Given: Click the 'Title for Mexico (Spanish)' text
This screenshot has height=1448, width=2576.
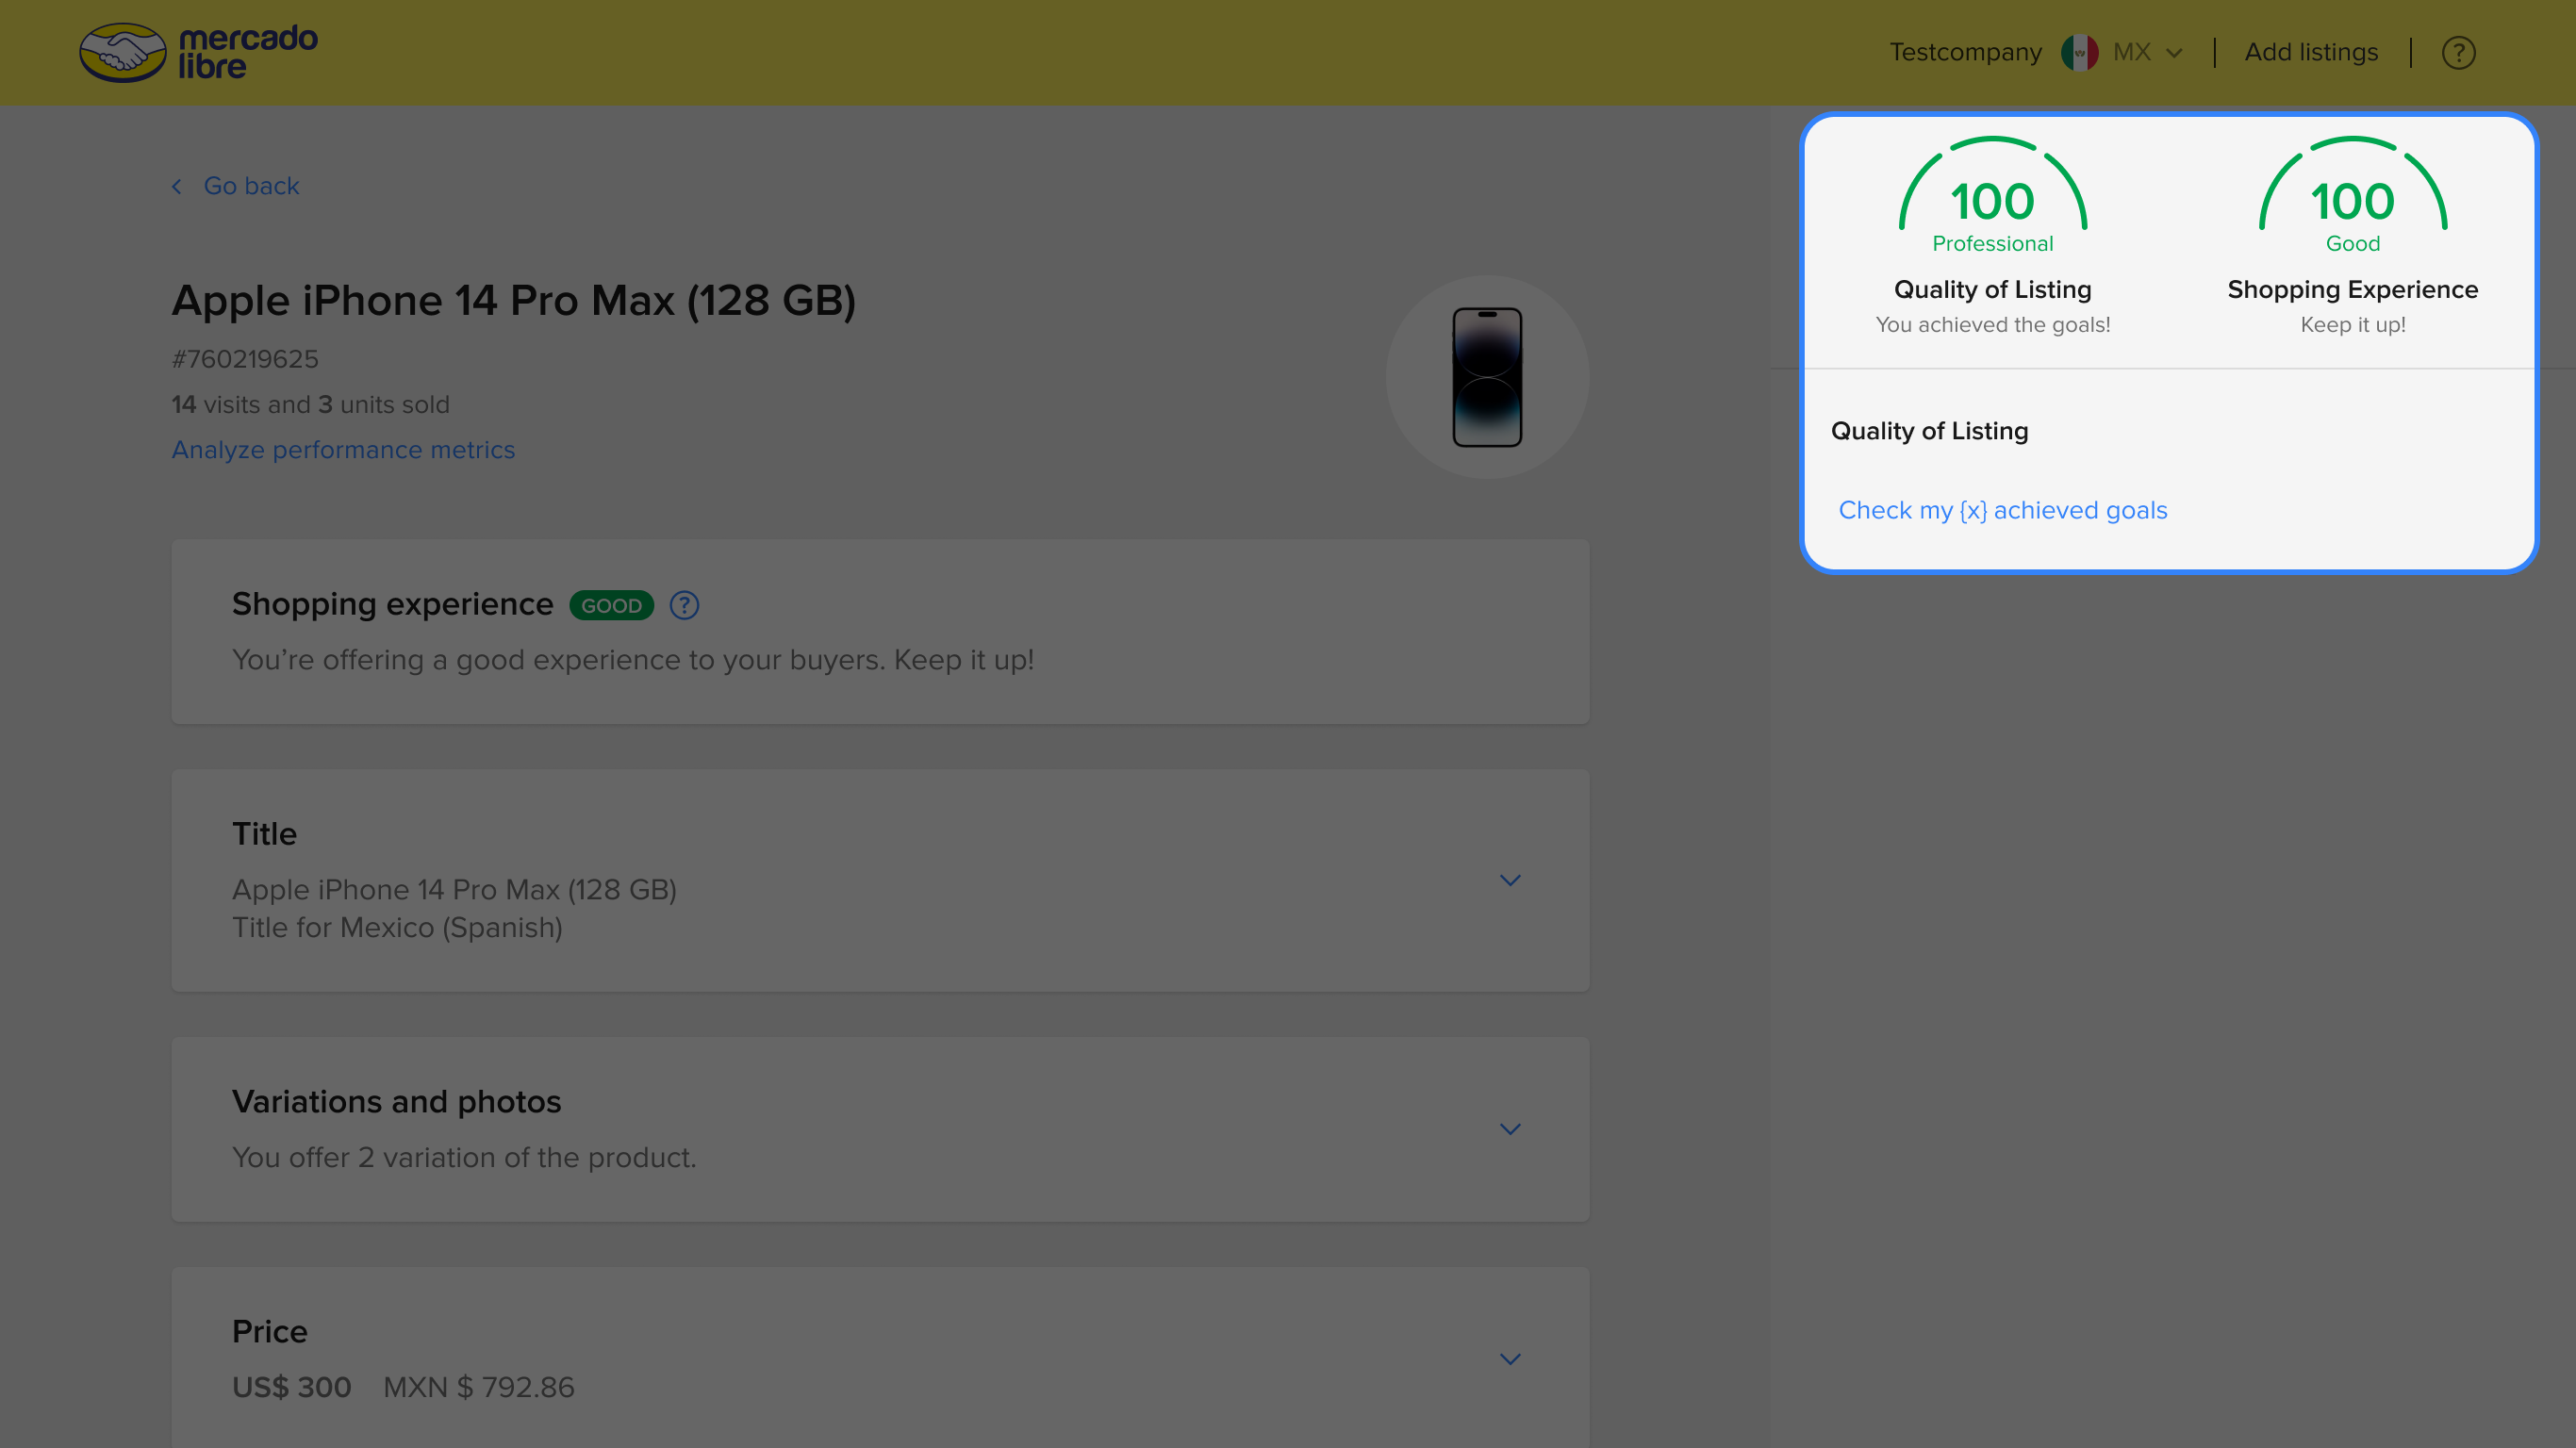Looking at the screenshot, I should (397, 927).
